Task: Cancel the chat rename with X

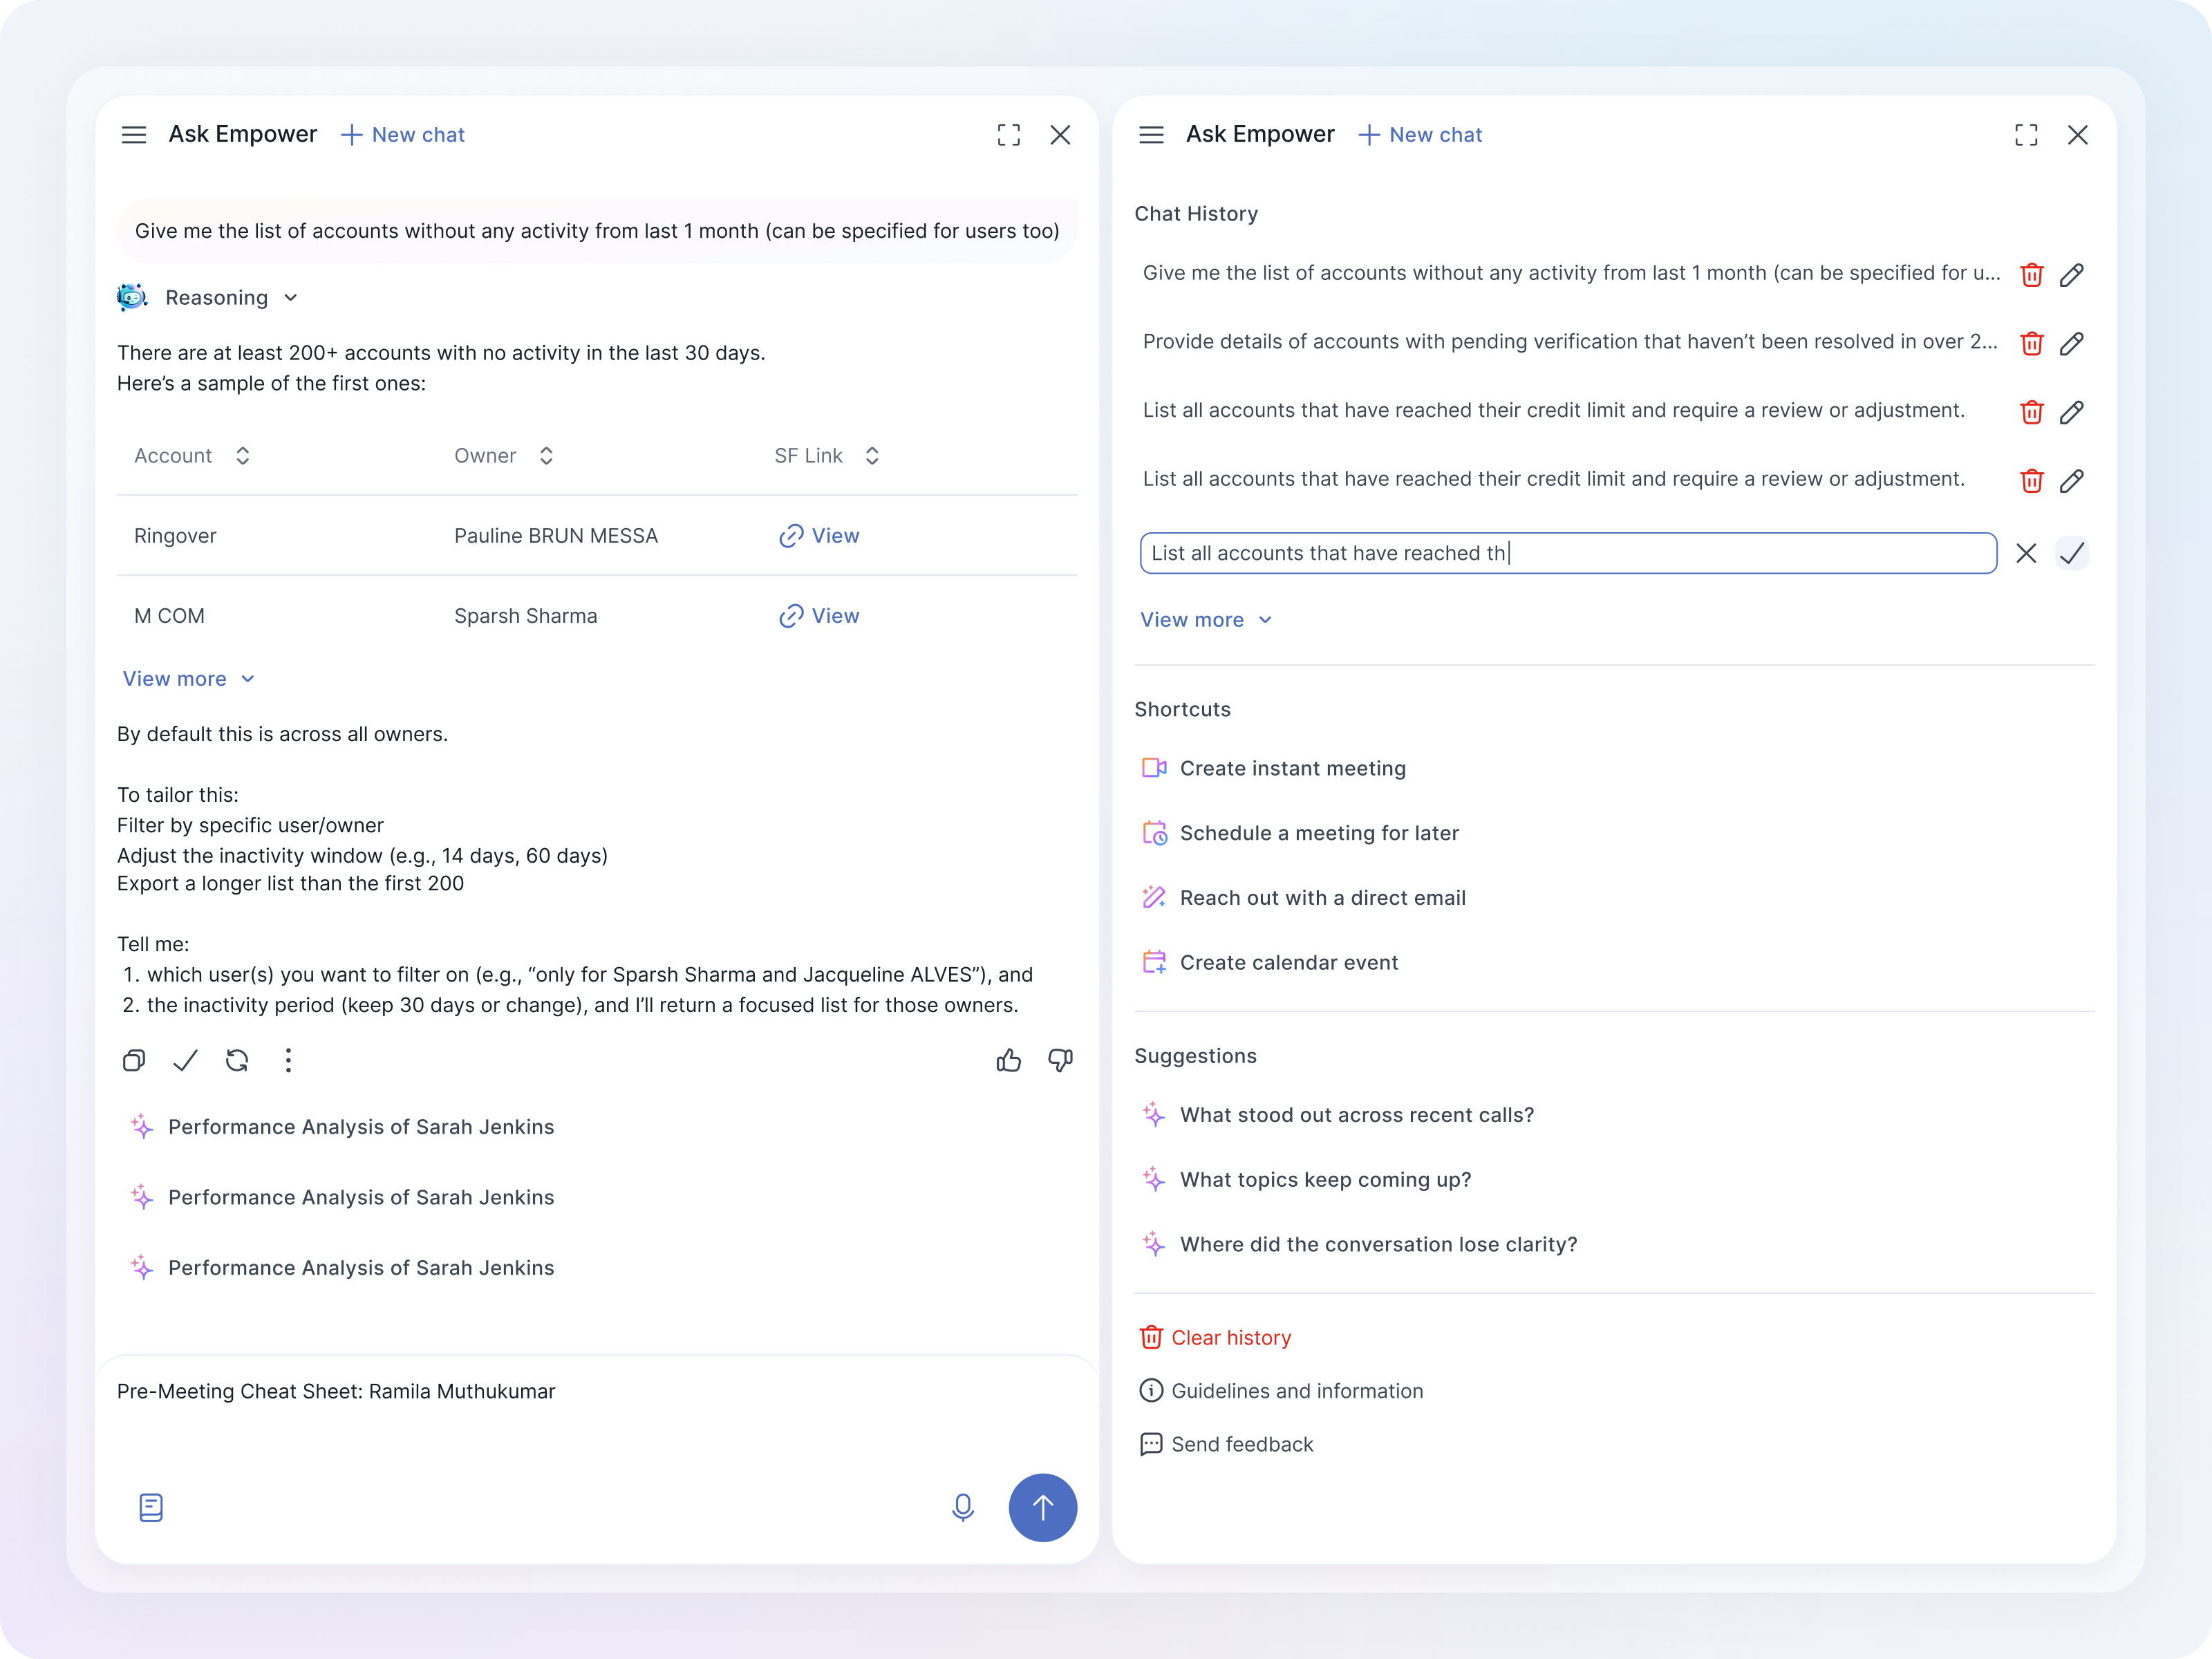Action: click(2026, 553)
